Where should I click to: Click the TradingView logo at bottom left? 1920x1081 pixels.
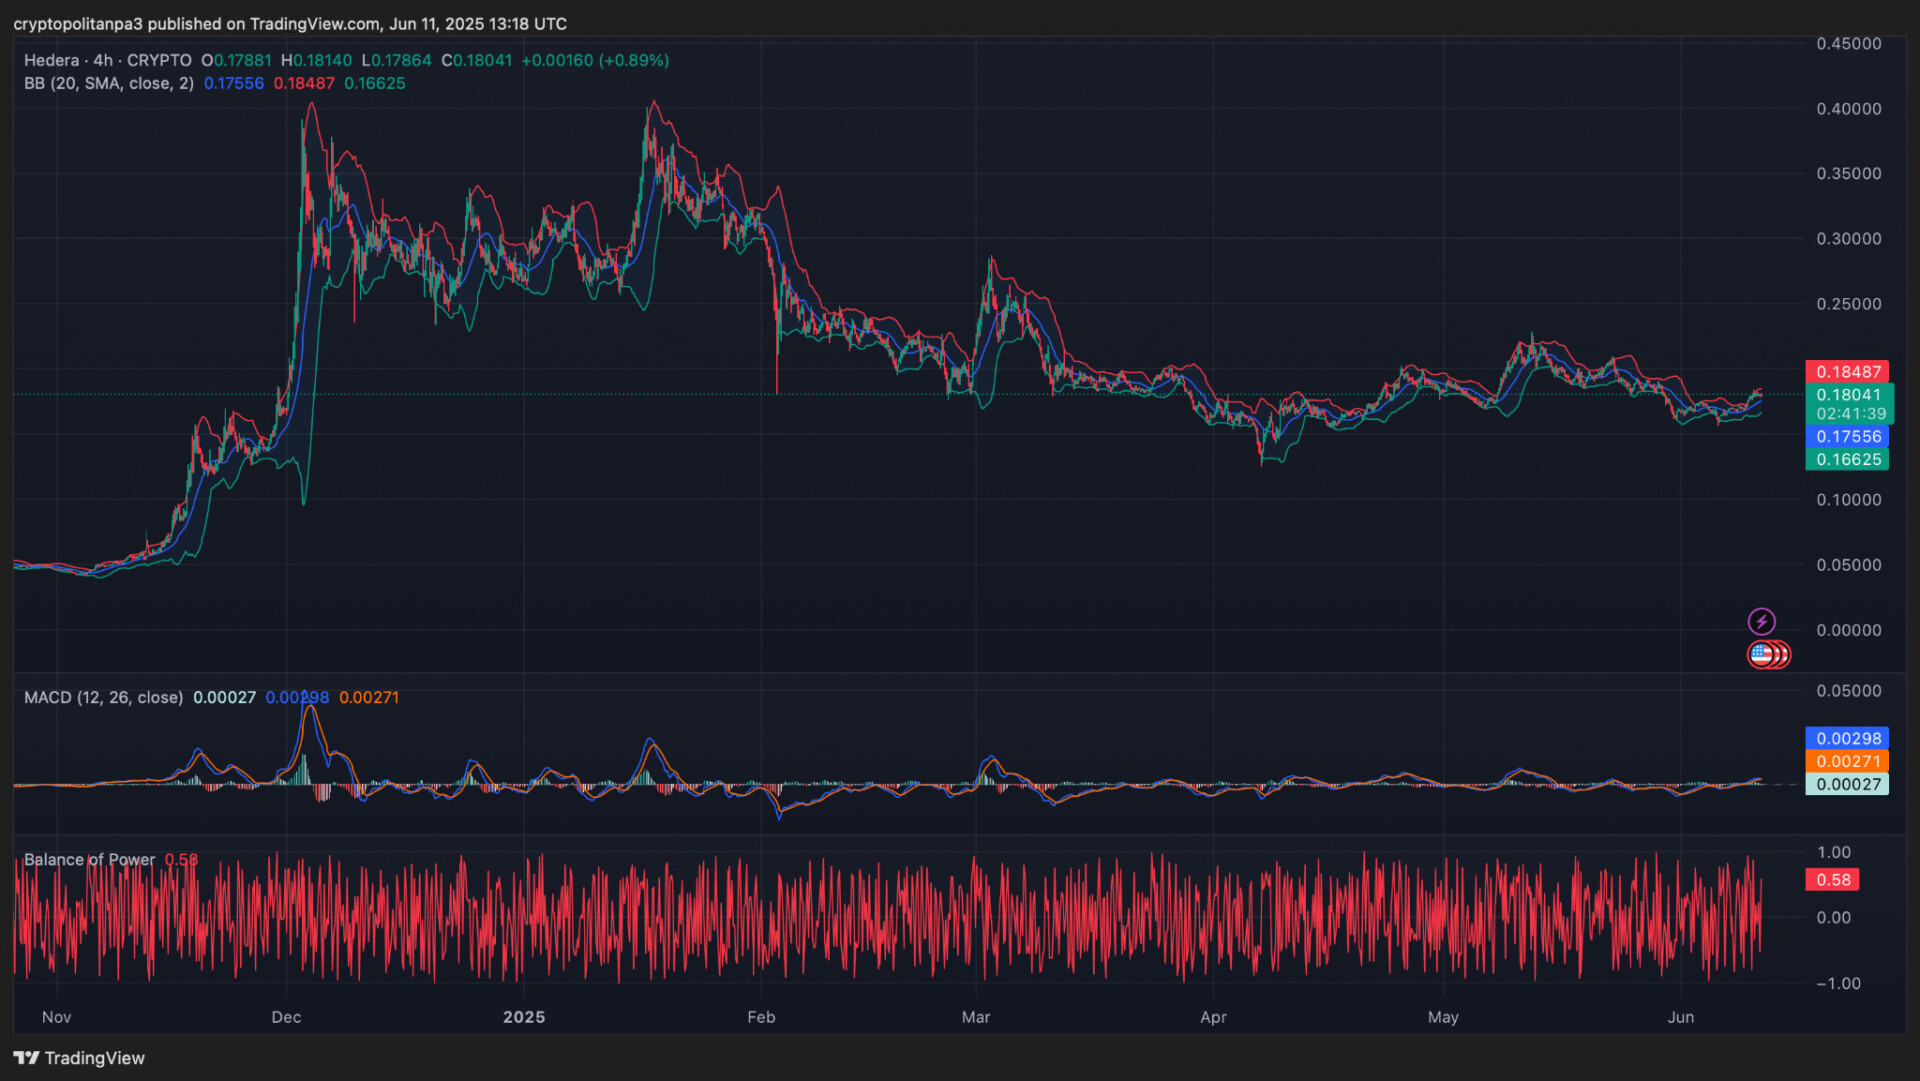(x=79, y=1058)
